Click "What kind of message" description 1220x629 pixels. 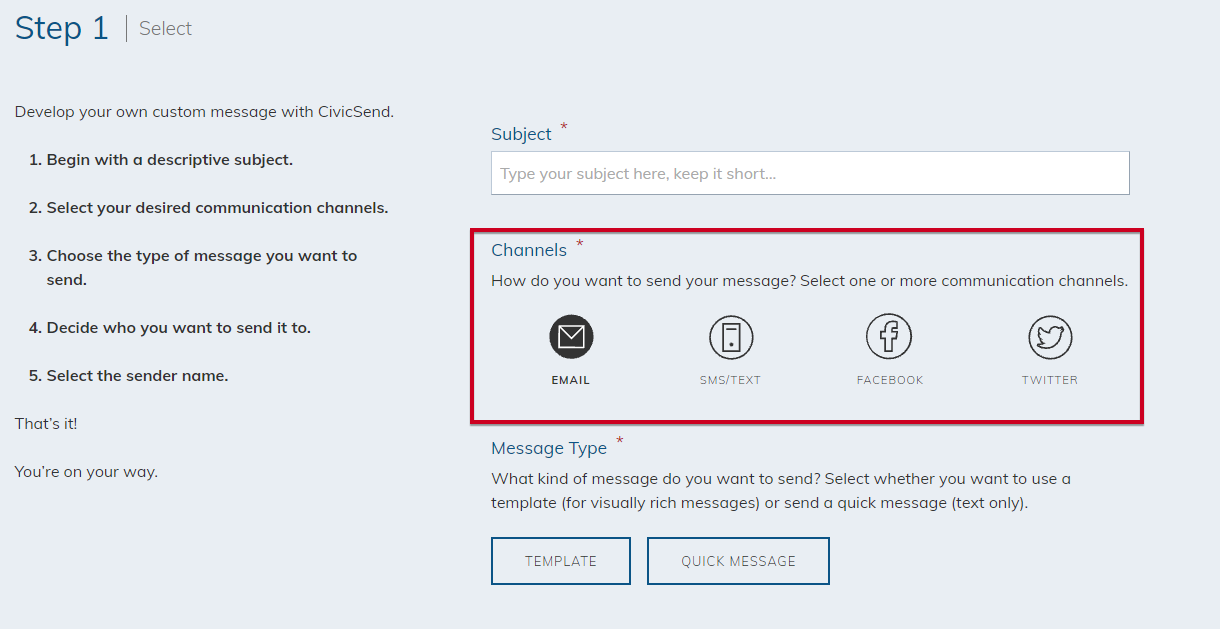(x=781, y=491)
